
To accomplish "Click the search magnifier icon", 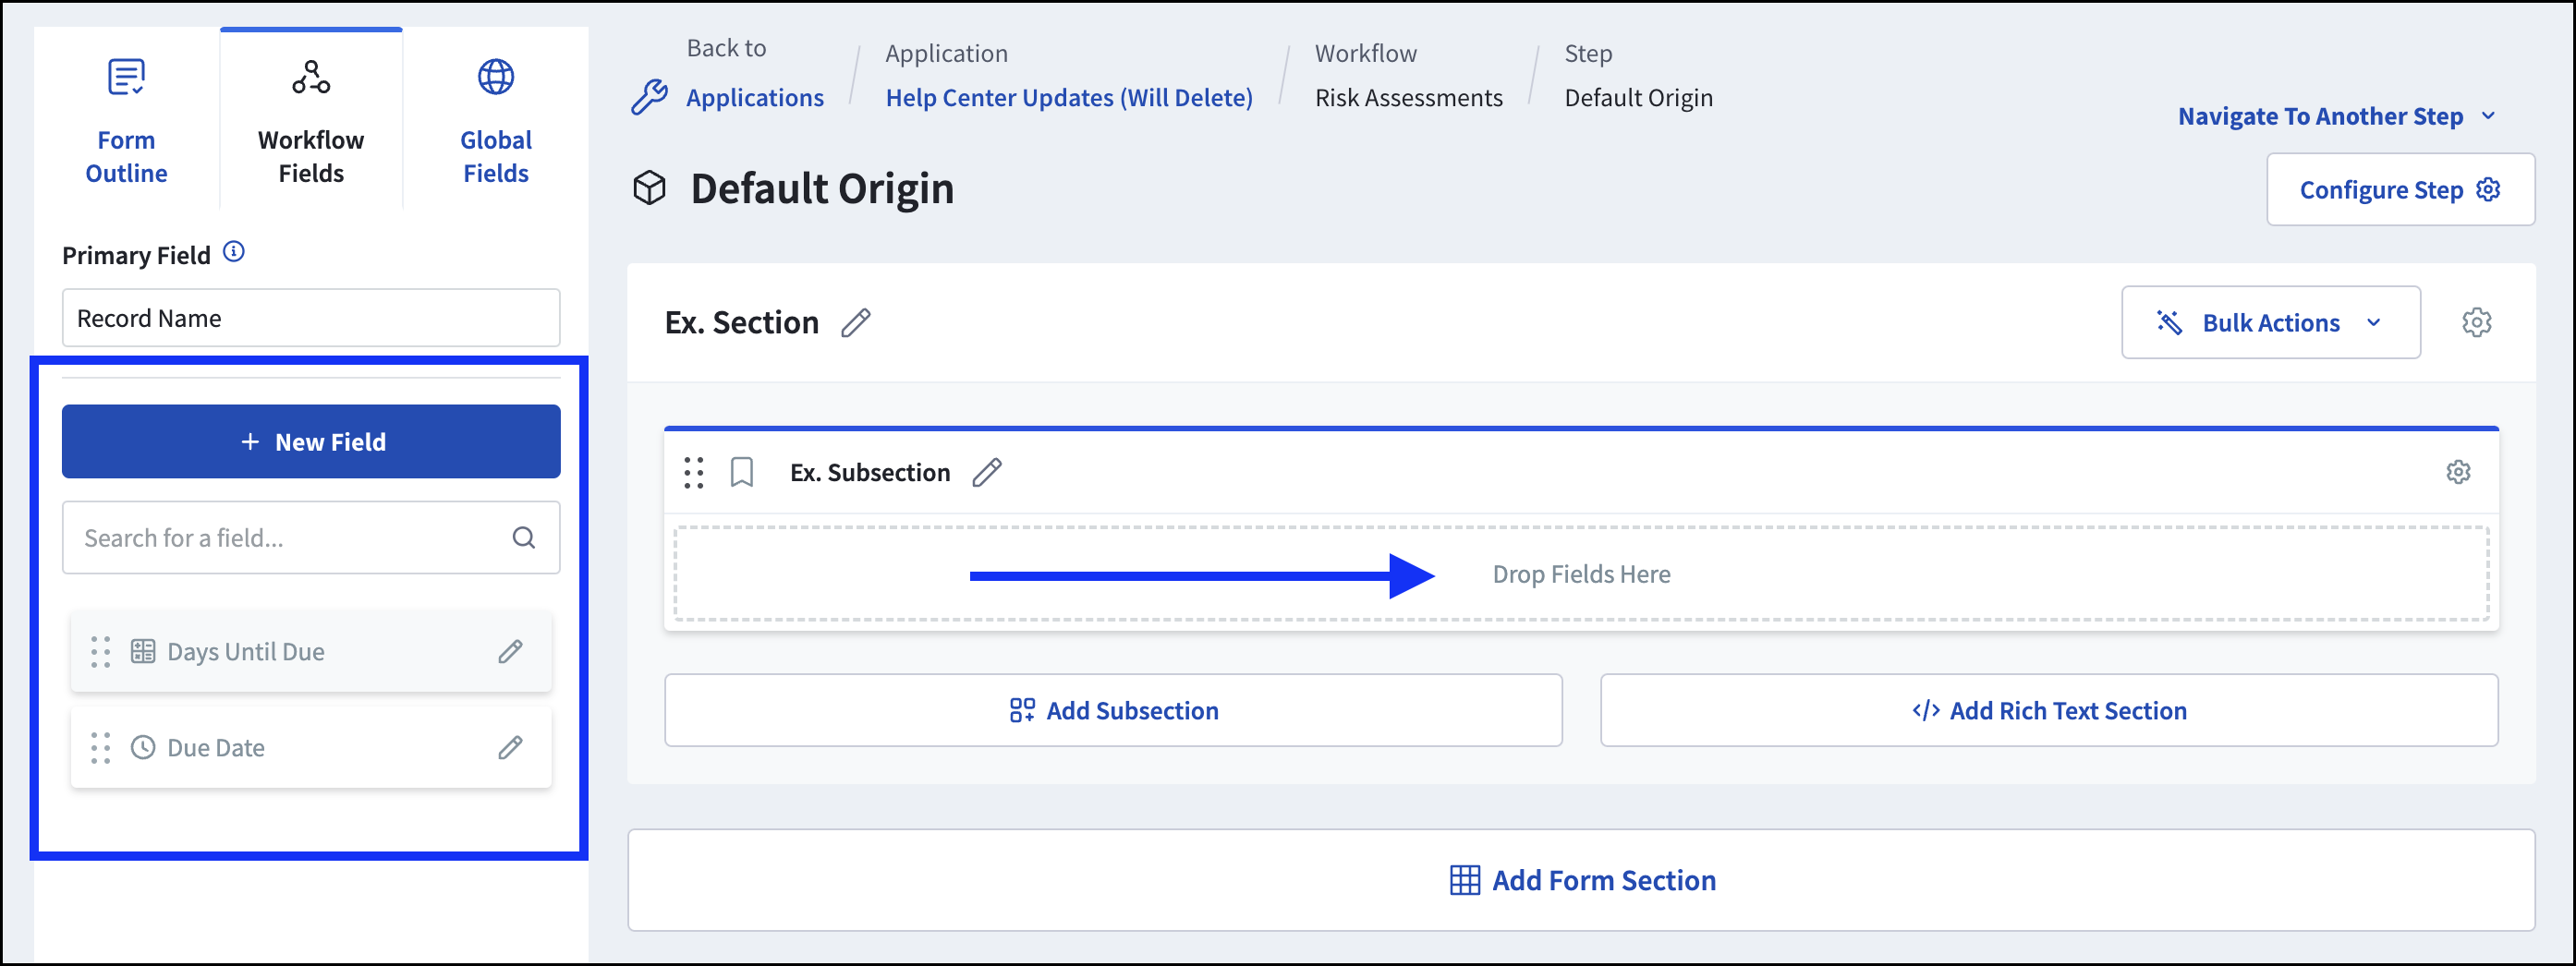I will click(x=524, y=538).
